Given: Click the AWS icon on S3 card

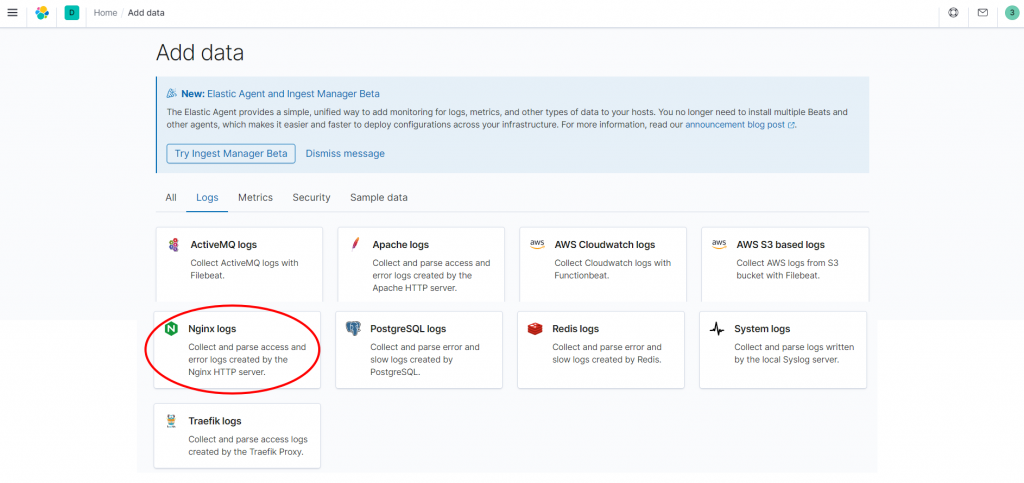Looking at the screenshot, I should point(719,244).
